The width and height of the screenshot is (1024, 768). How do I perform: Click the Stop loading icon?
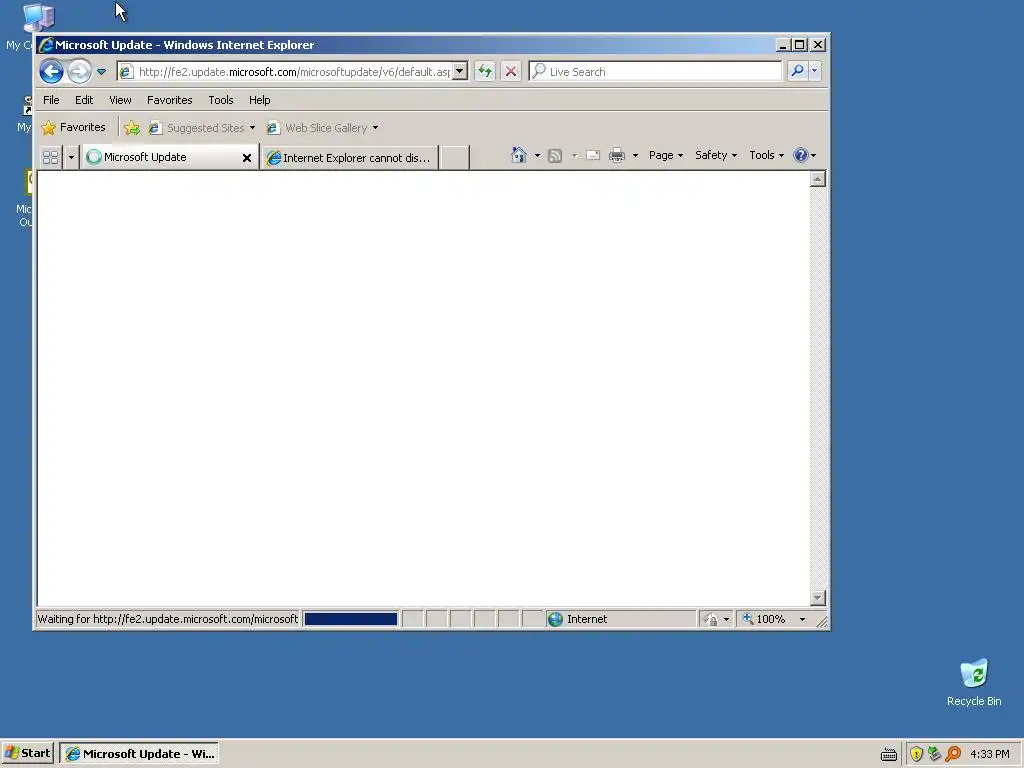pyautogui.click(x=511, y=71)
